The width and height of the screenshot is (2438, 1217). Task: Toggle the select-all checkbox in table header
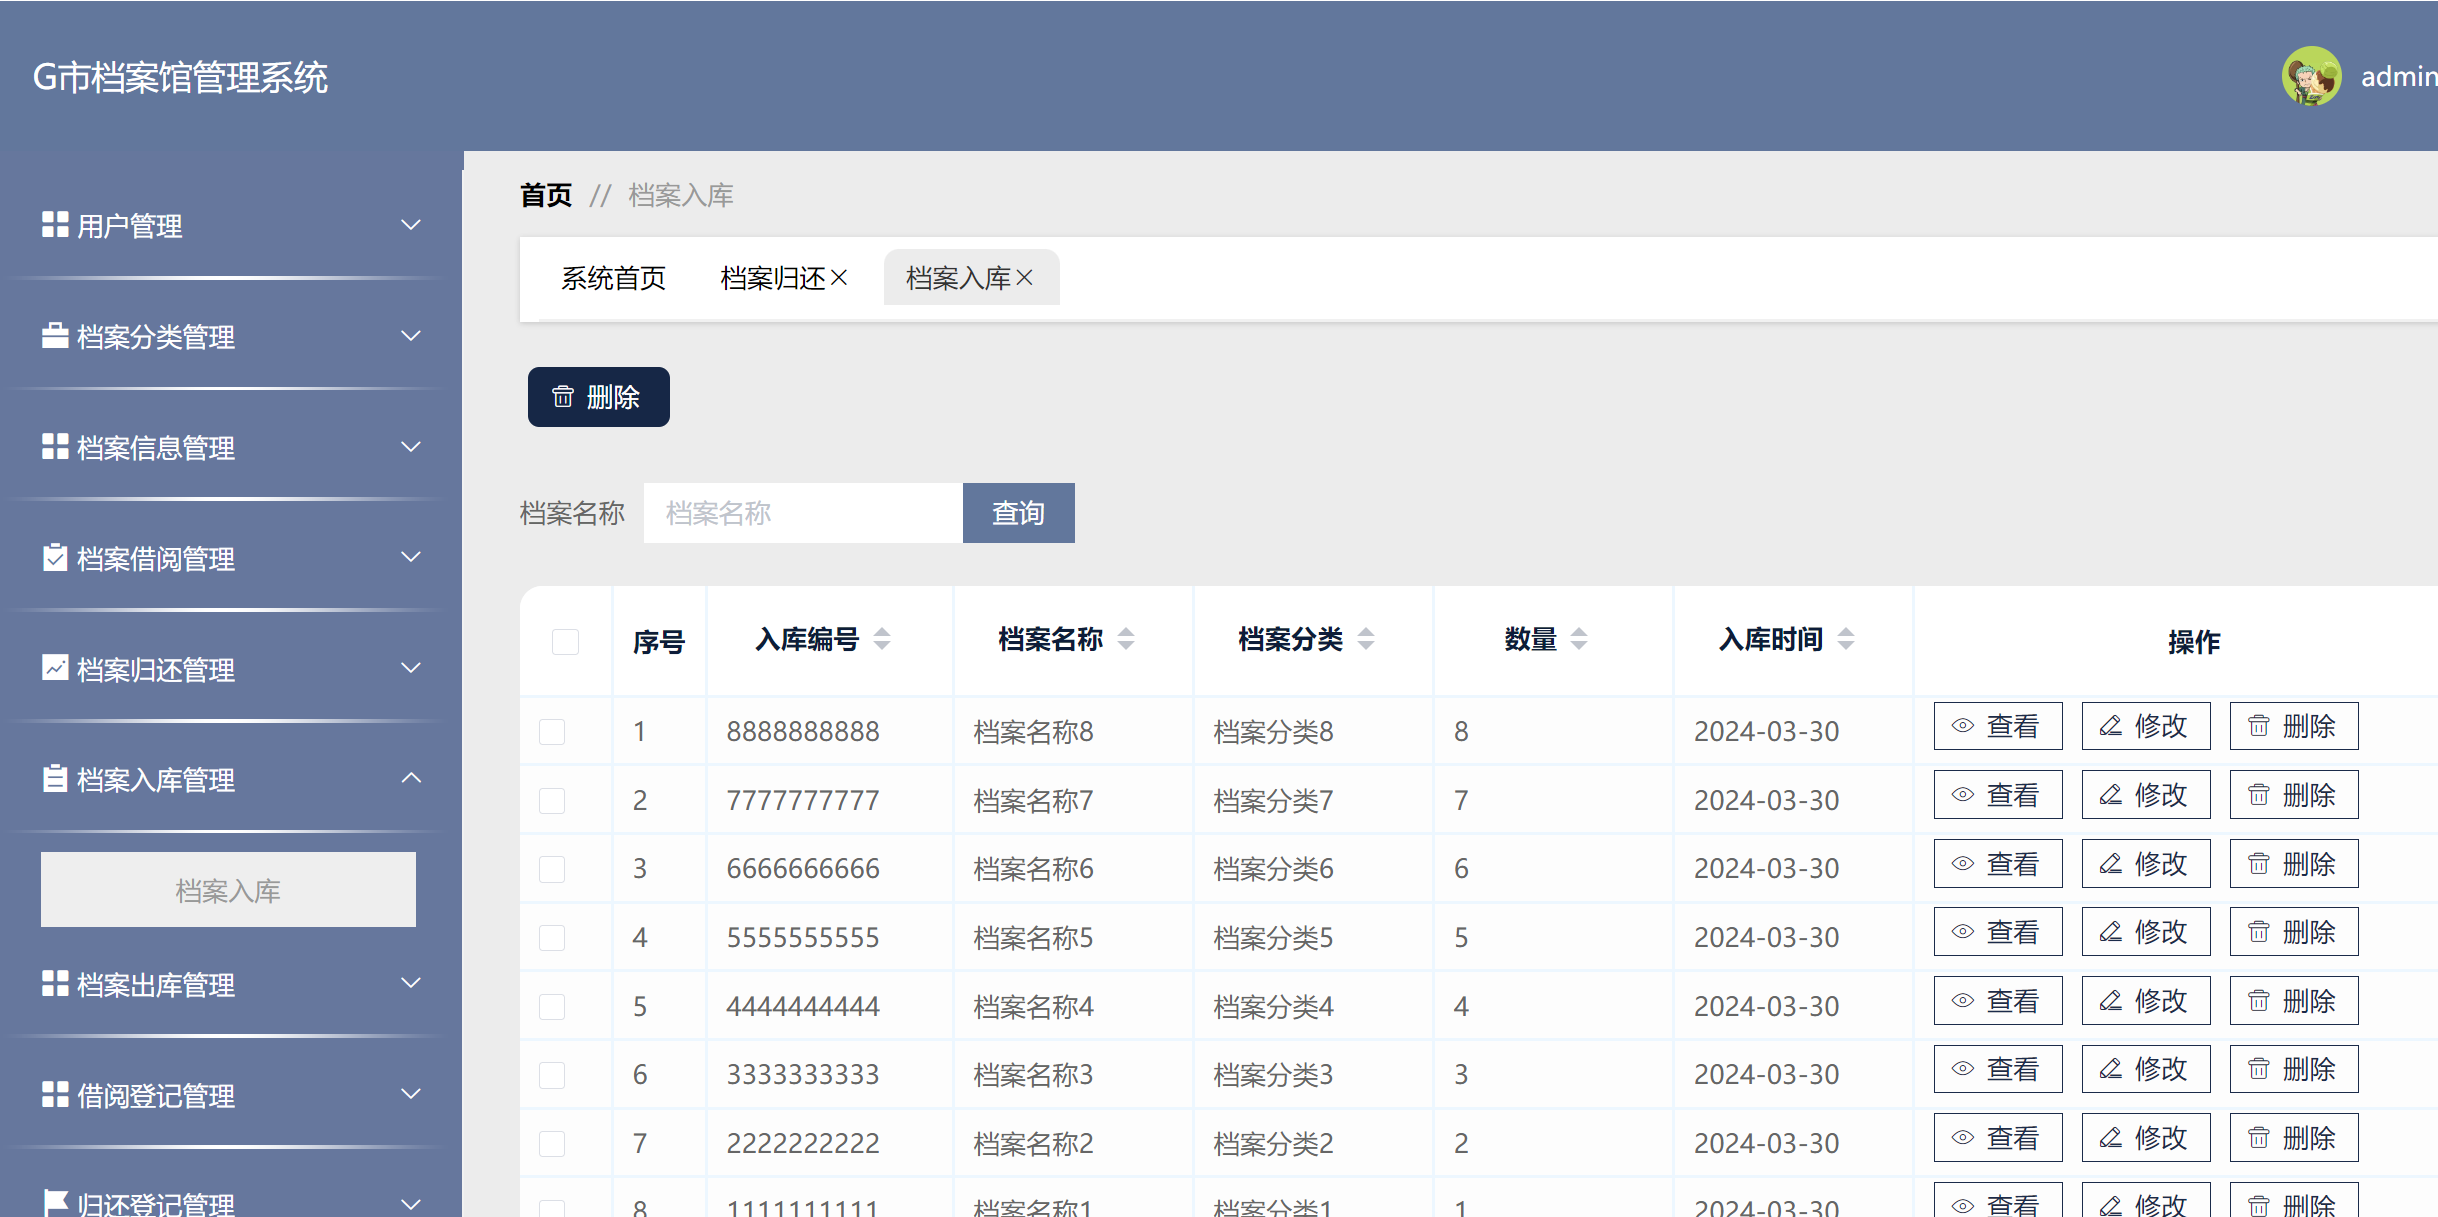[565, 641]
